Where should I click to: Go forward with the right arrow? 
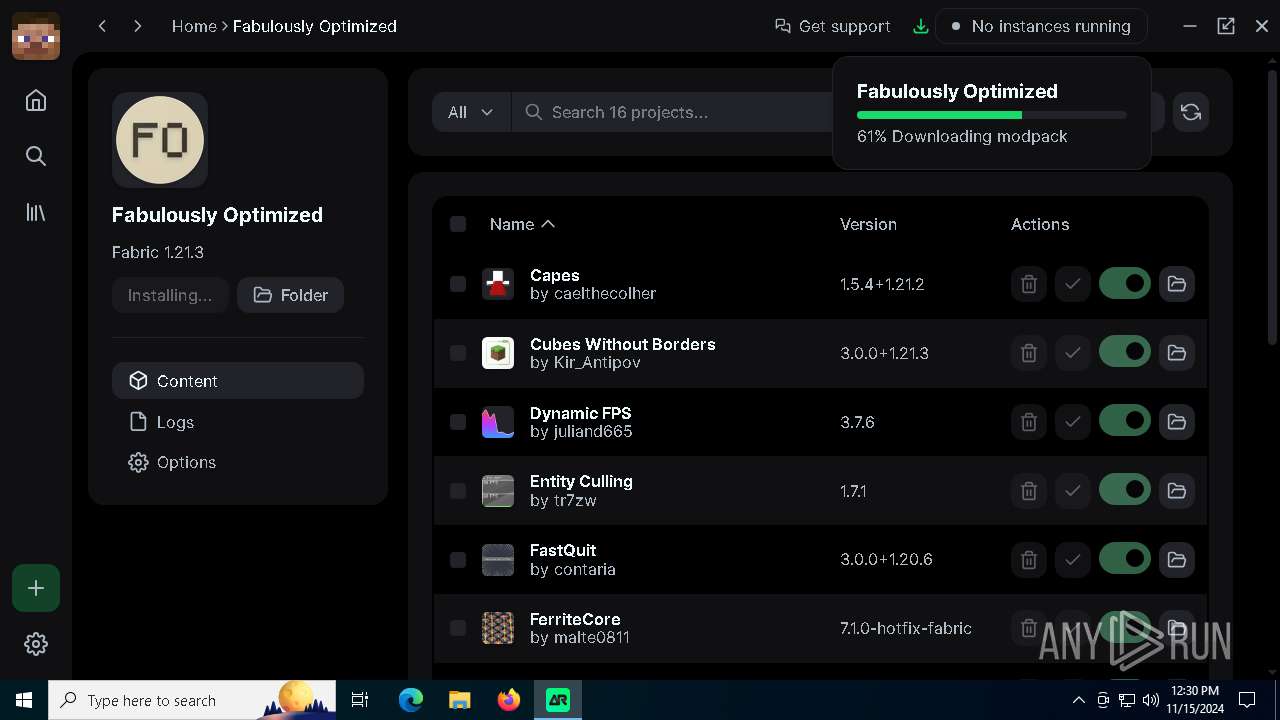pyautogui.click(x=138, y=26)
